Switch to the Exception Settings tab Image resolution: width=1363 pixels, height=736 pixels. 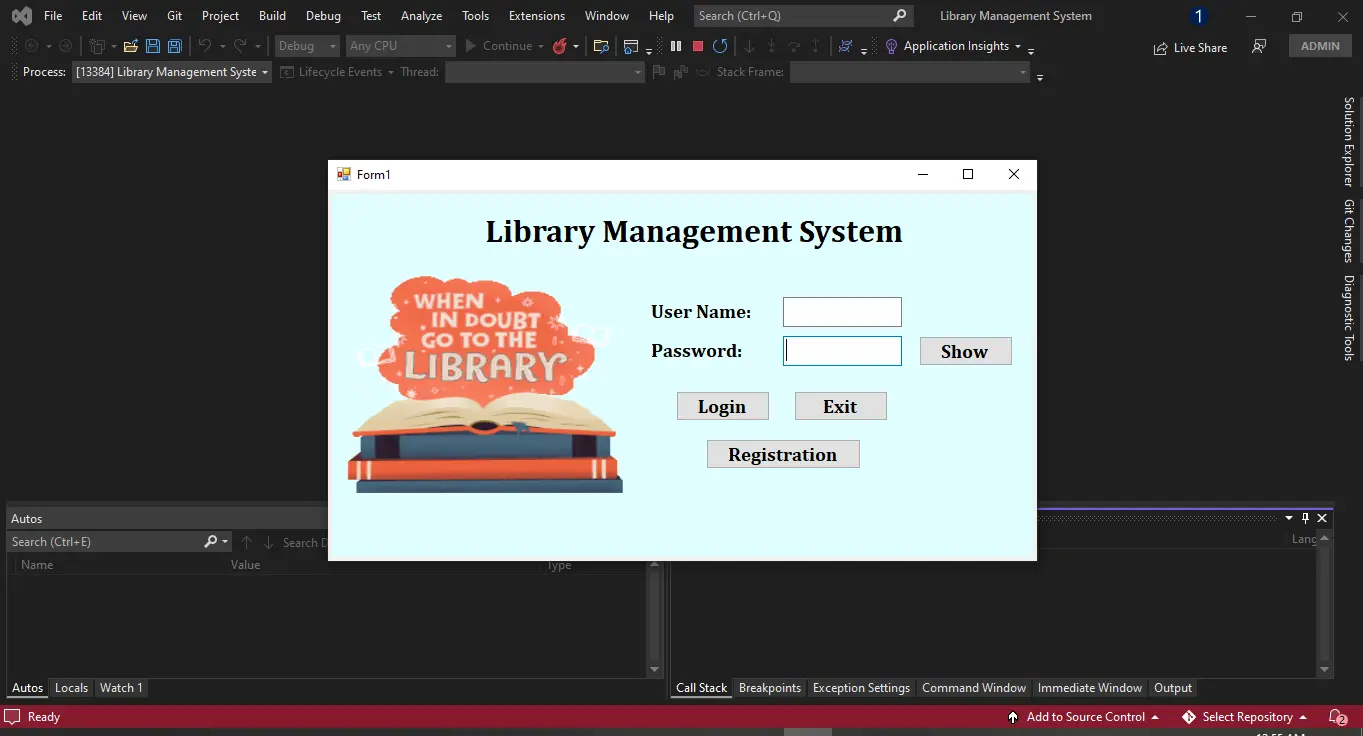(861, 688)
